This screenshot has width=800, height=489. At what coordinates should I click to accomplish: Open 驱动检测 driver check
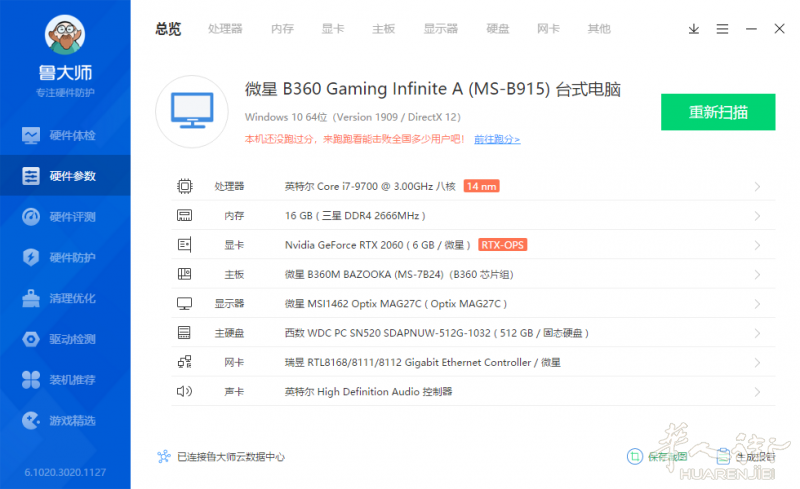tap(65, 339)
